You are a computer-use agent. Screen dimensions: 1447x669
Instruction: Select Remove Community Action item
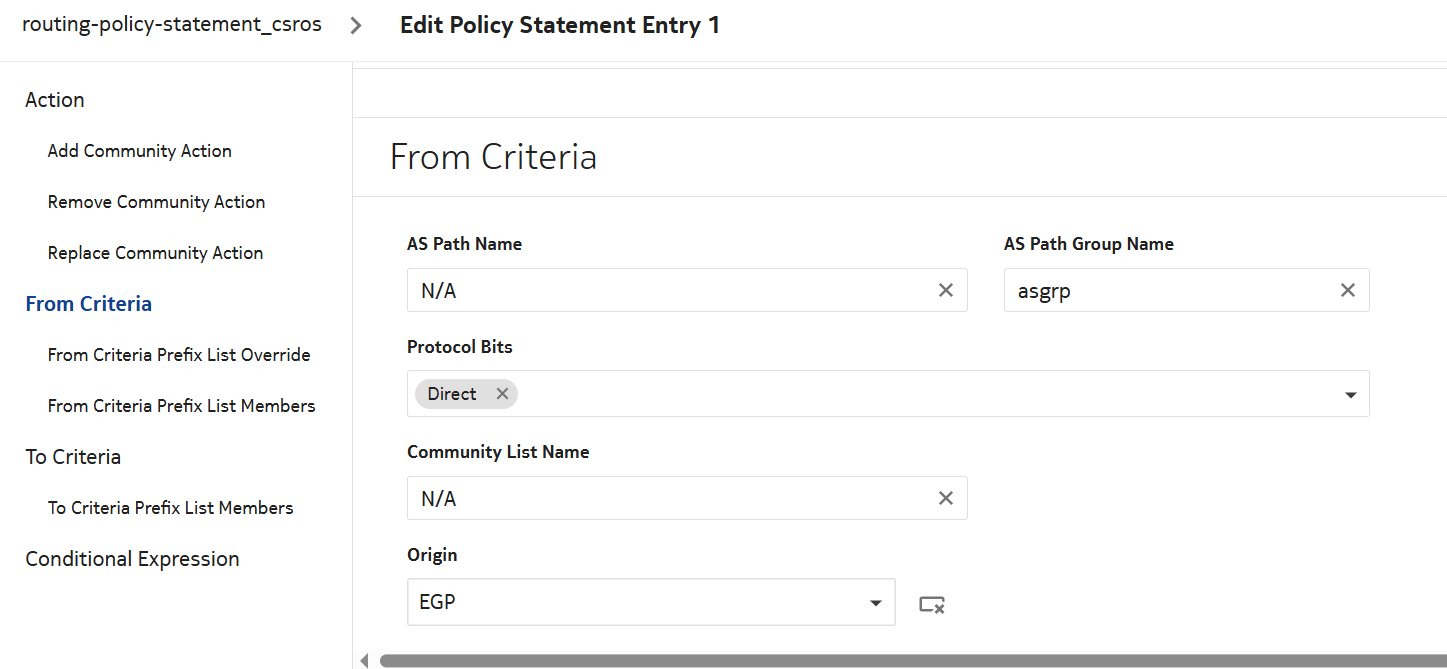pos(156,202)
